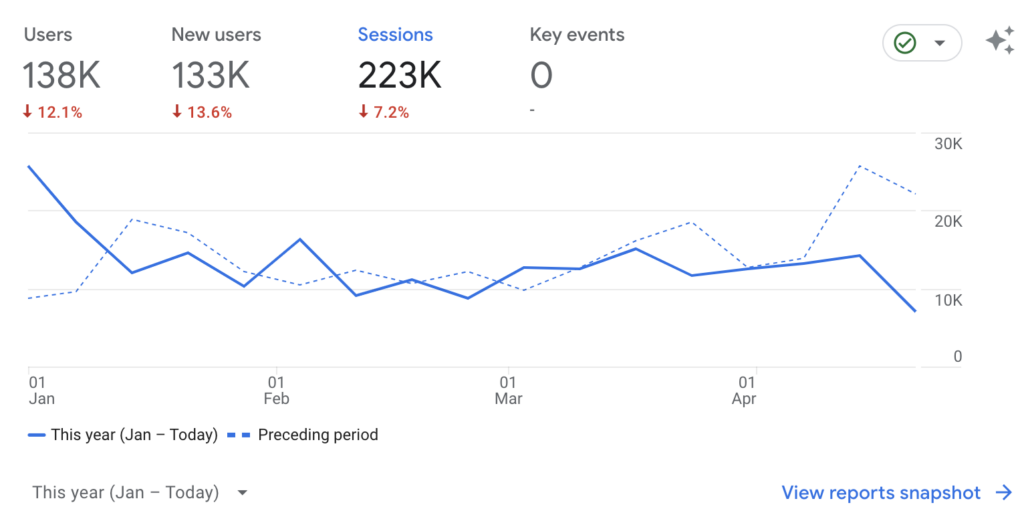Click the arrow next to View reports snapshot
Screen dimensions: 1024x515
[x=1004, y=492]
